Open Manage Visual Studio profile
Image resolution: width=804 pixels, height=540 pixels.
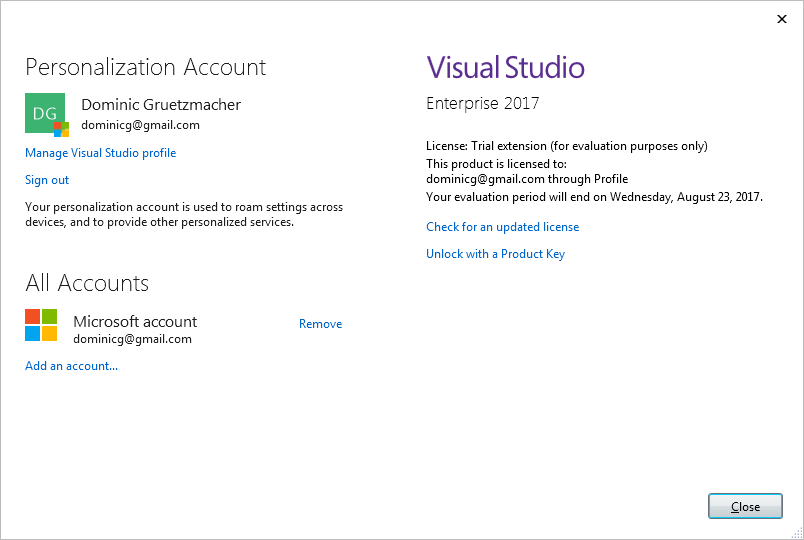100,153
